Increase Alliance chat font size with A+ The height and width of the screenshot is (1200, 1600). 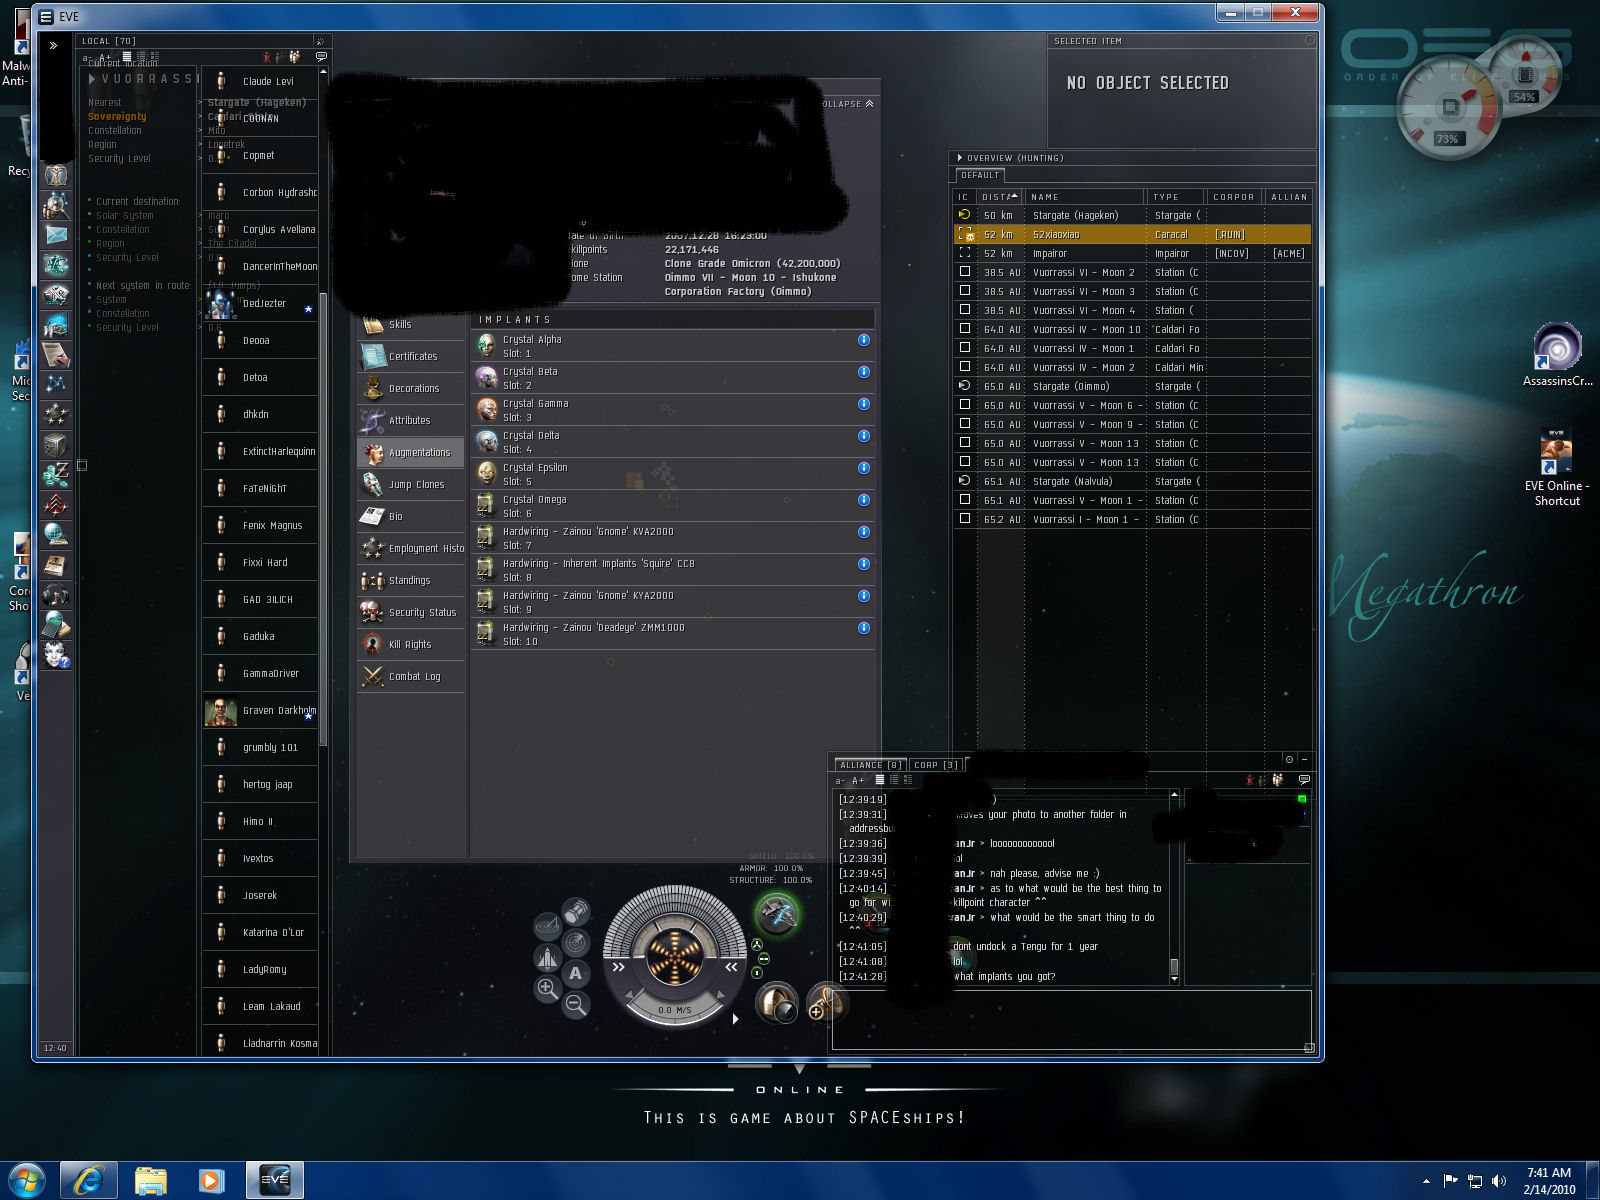click(858, 780)
